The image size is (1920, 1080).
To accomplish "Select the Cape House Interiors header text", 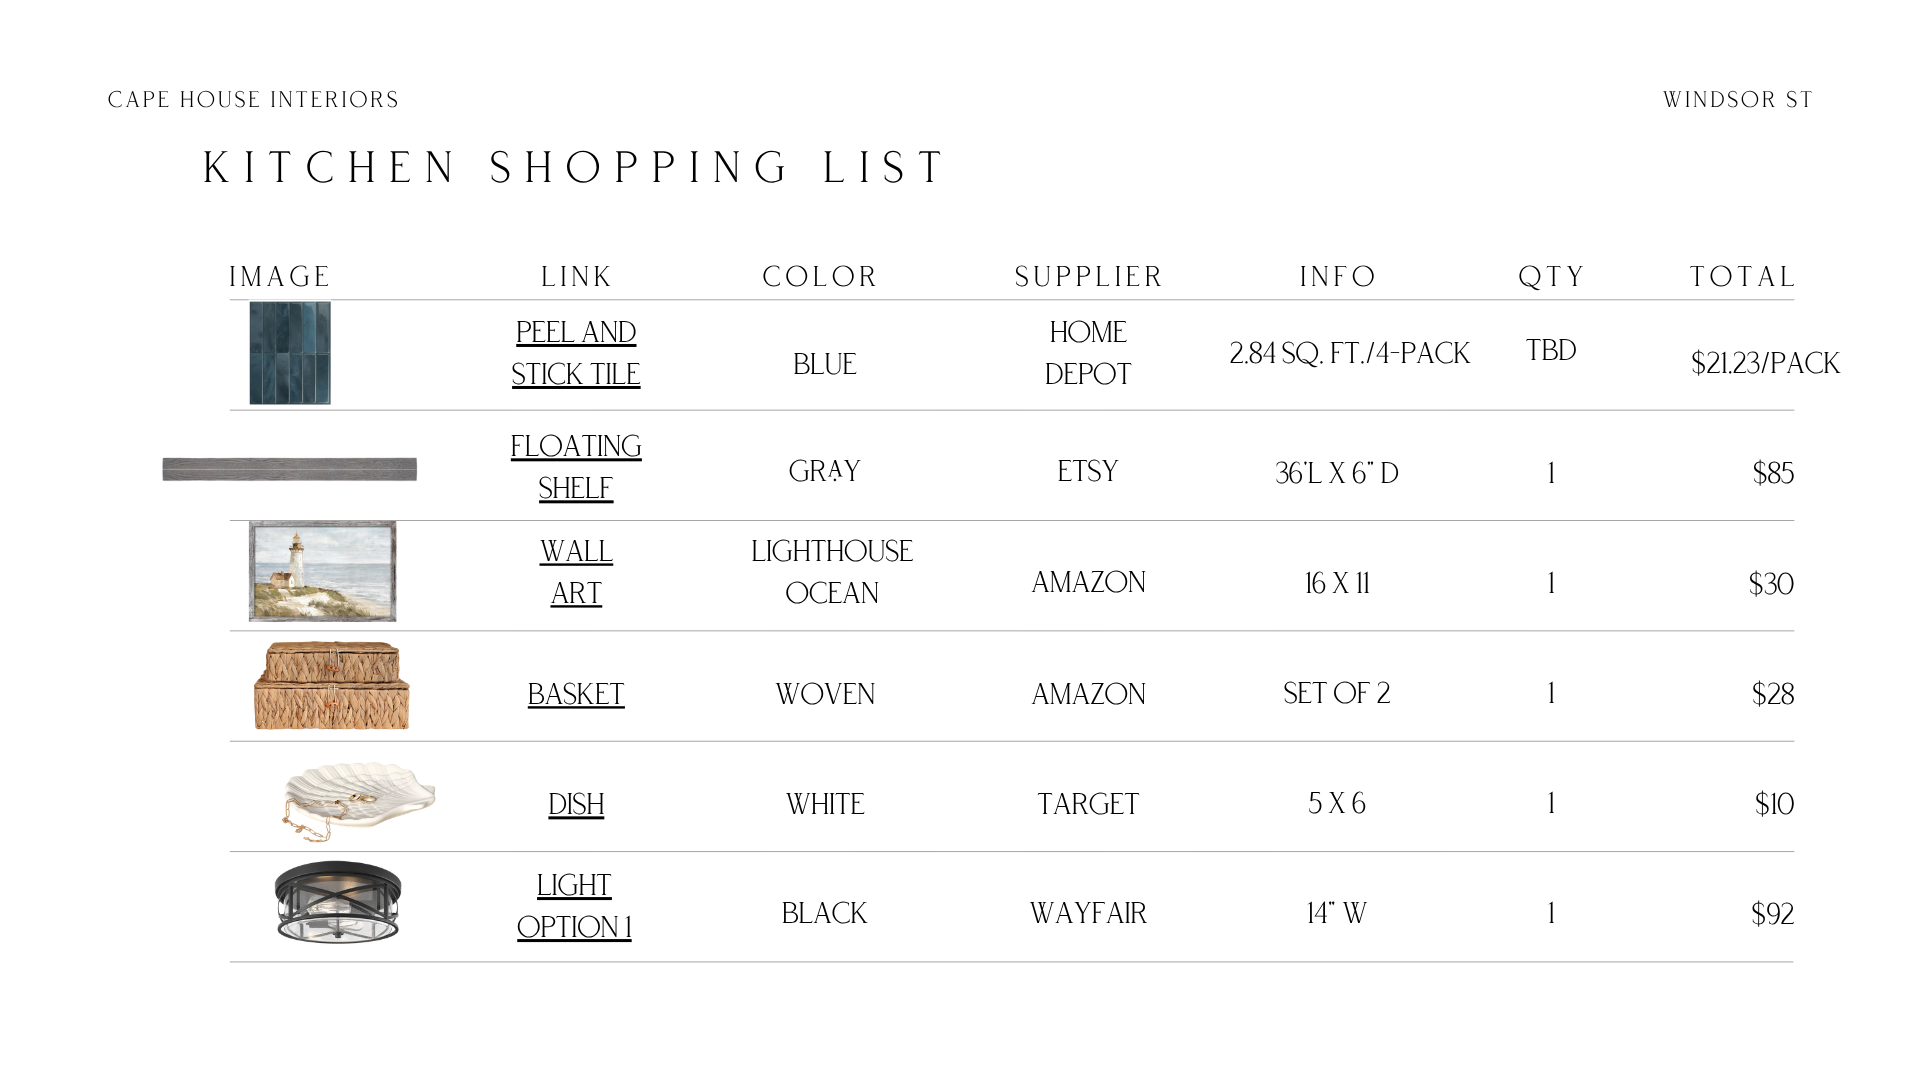I will 254,100.
